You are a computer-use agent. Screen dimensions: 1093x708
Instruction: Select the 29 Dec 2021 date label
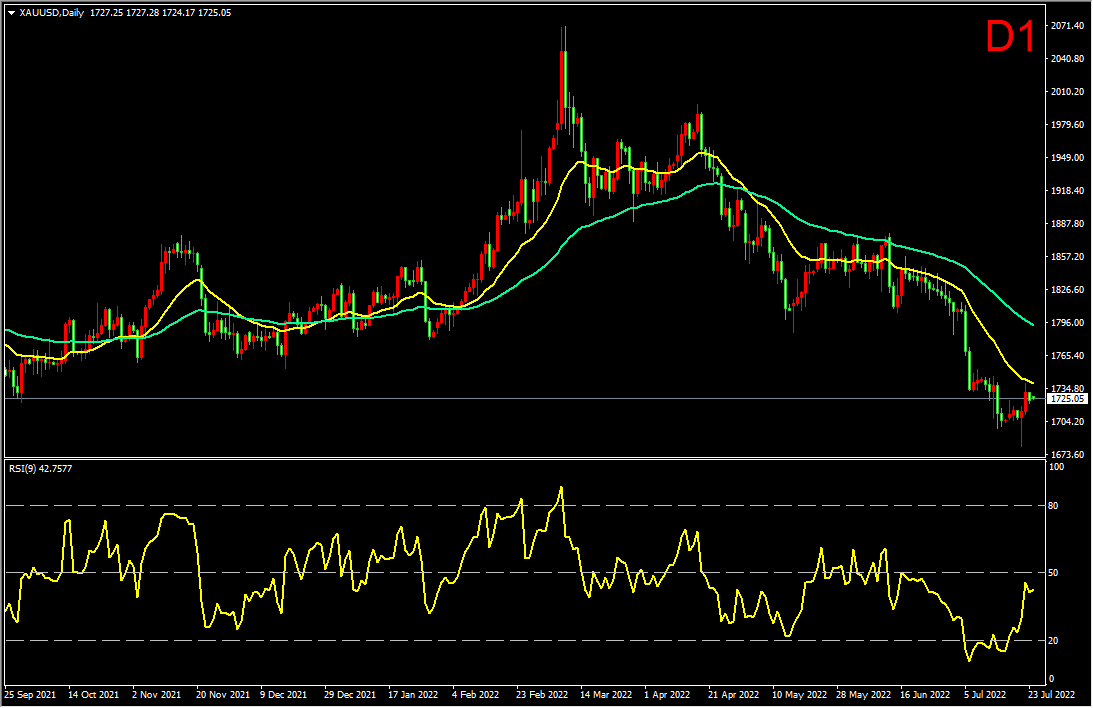350,695
